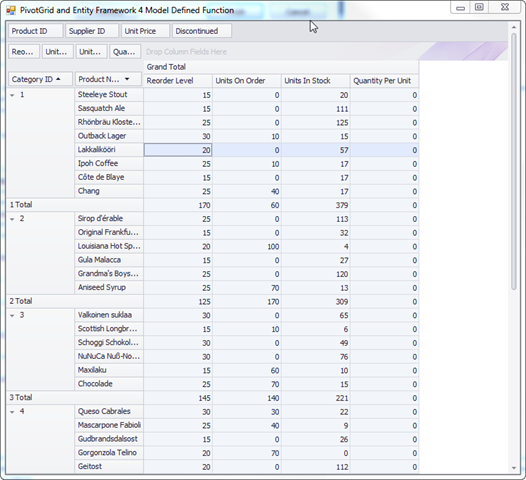
Task: Select the Aniseed Syrup row
Action: tap(109, 287)
